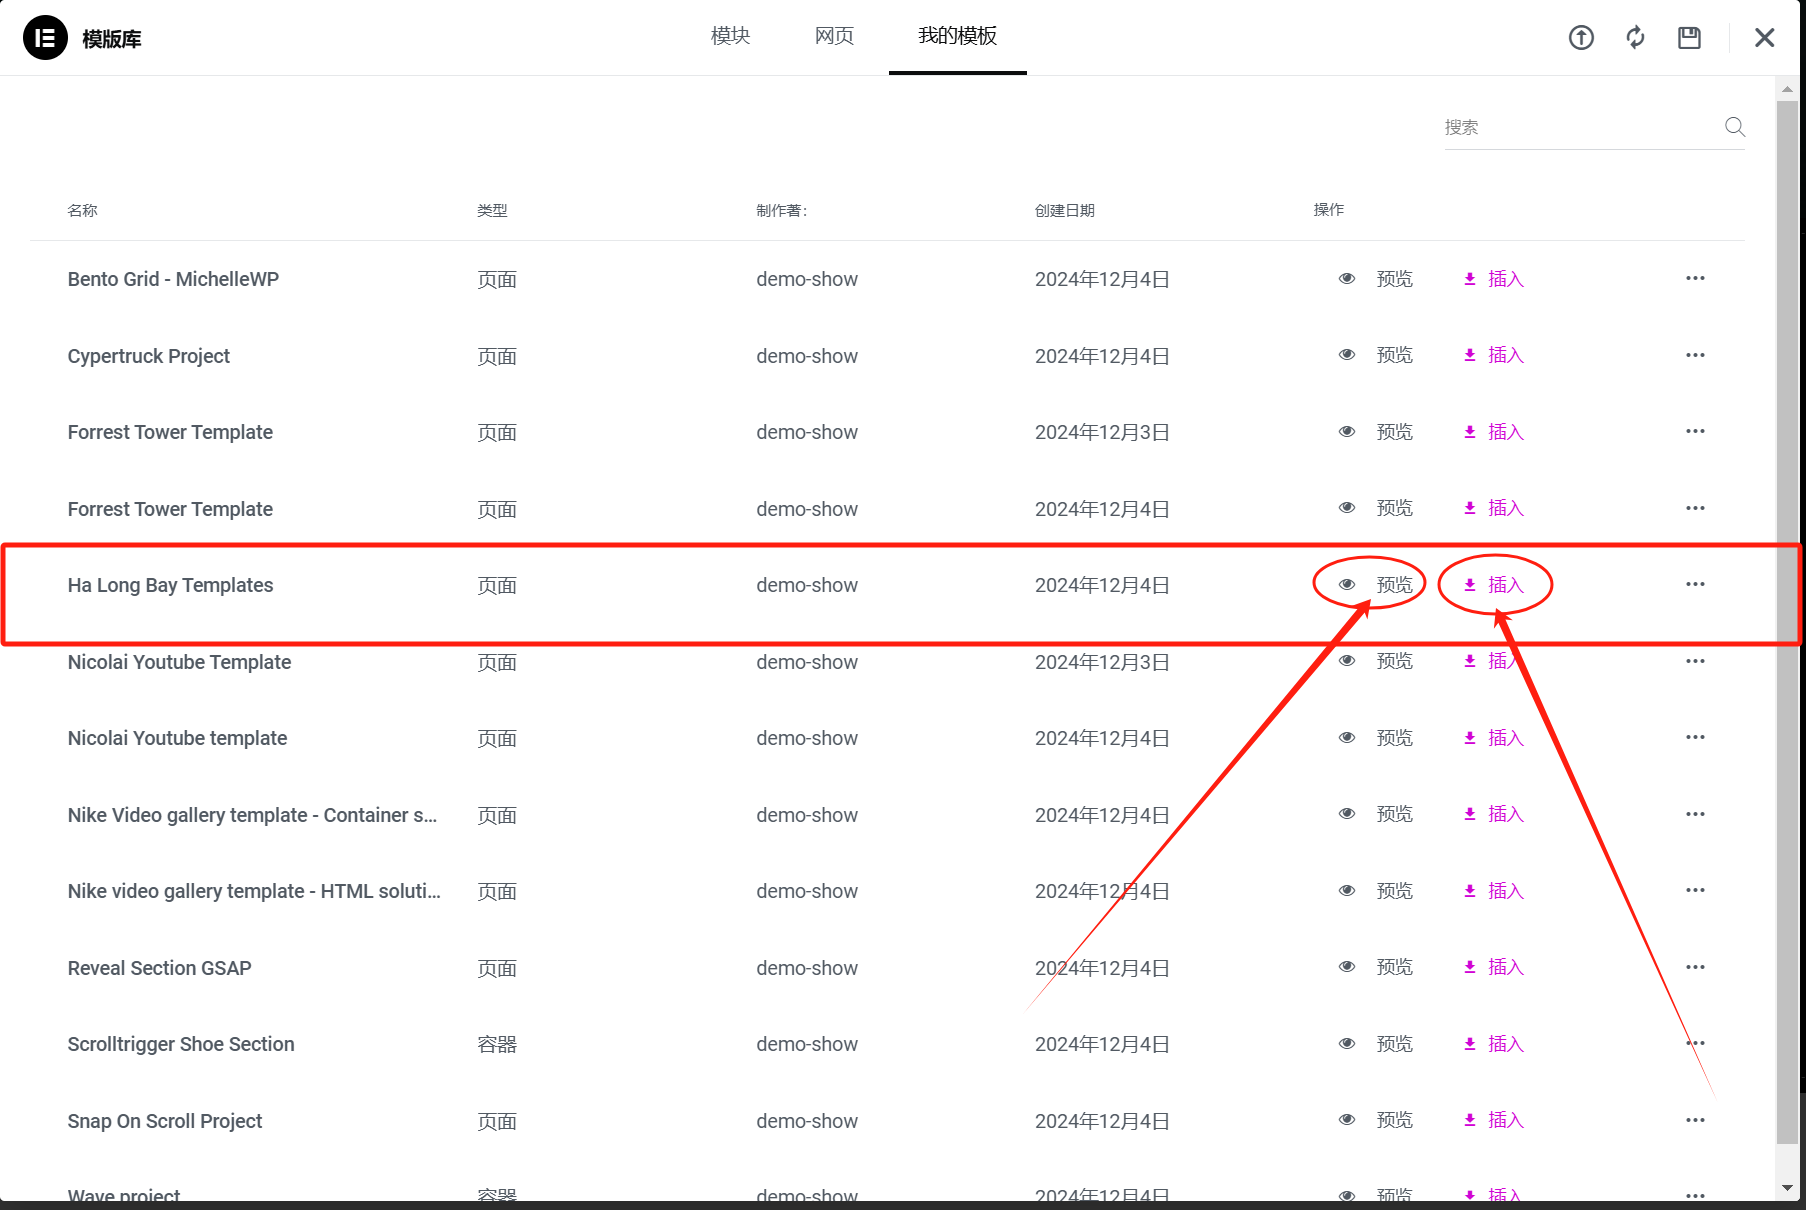Click insert icon for Reveal Section GSAP
Viewport: 1806px width, 1210px height.
(x=1470, y=967)
